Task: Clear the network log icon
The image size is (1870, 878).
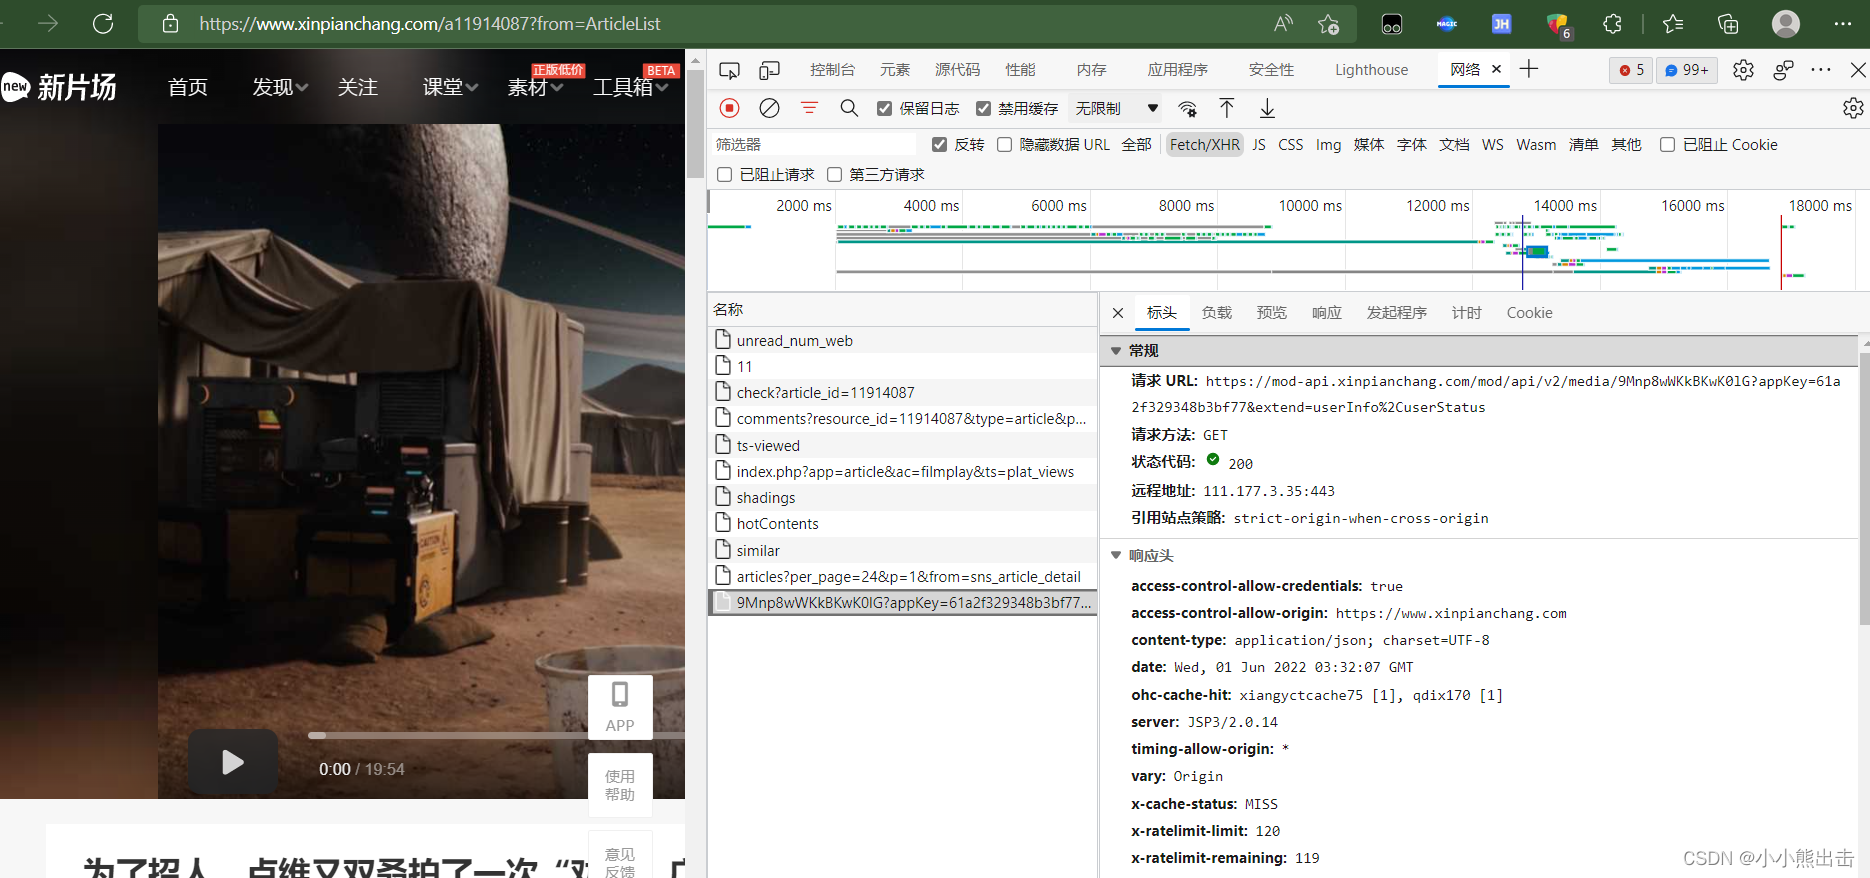Action: [769, 108]
